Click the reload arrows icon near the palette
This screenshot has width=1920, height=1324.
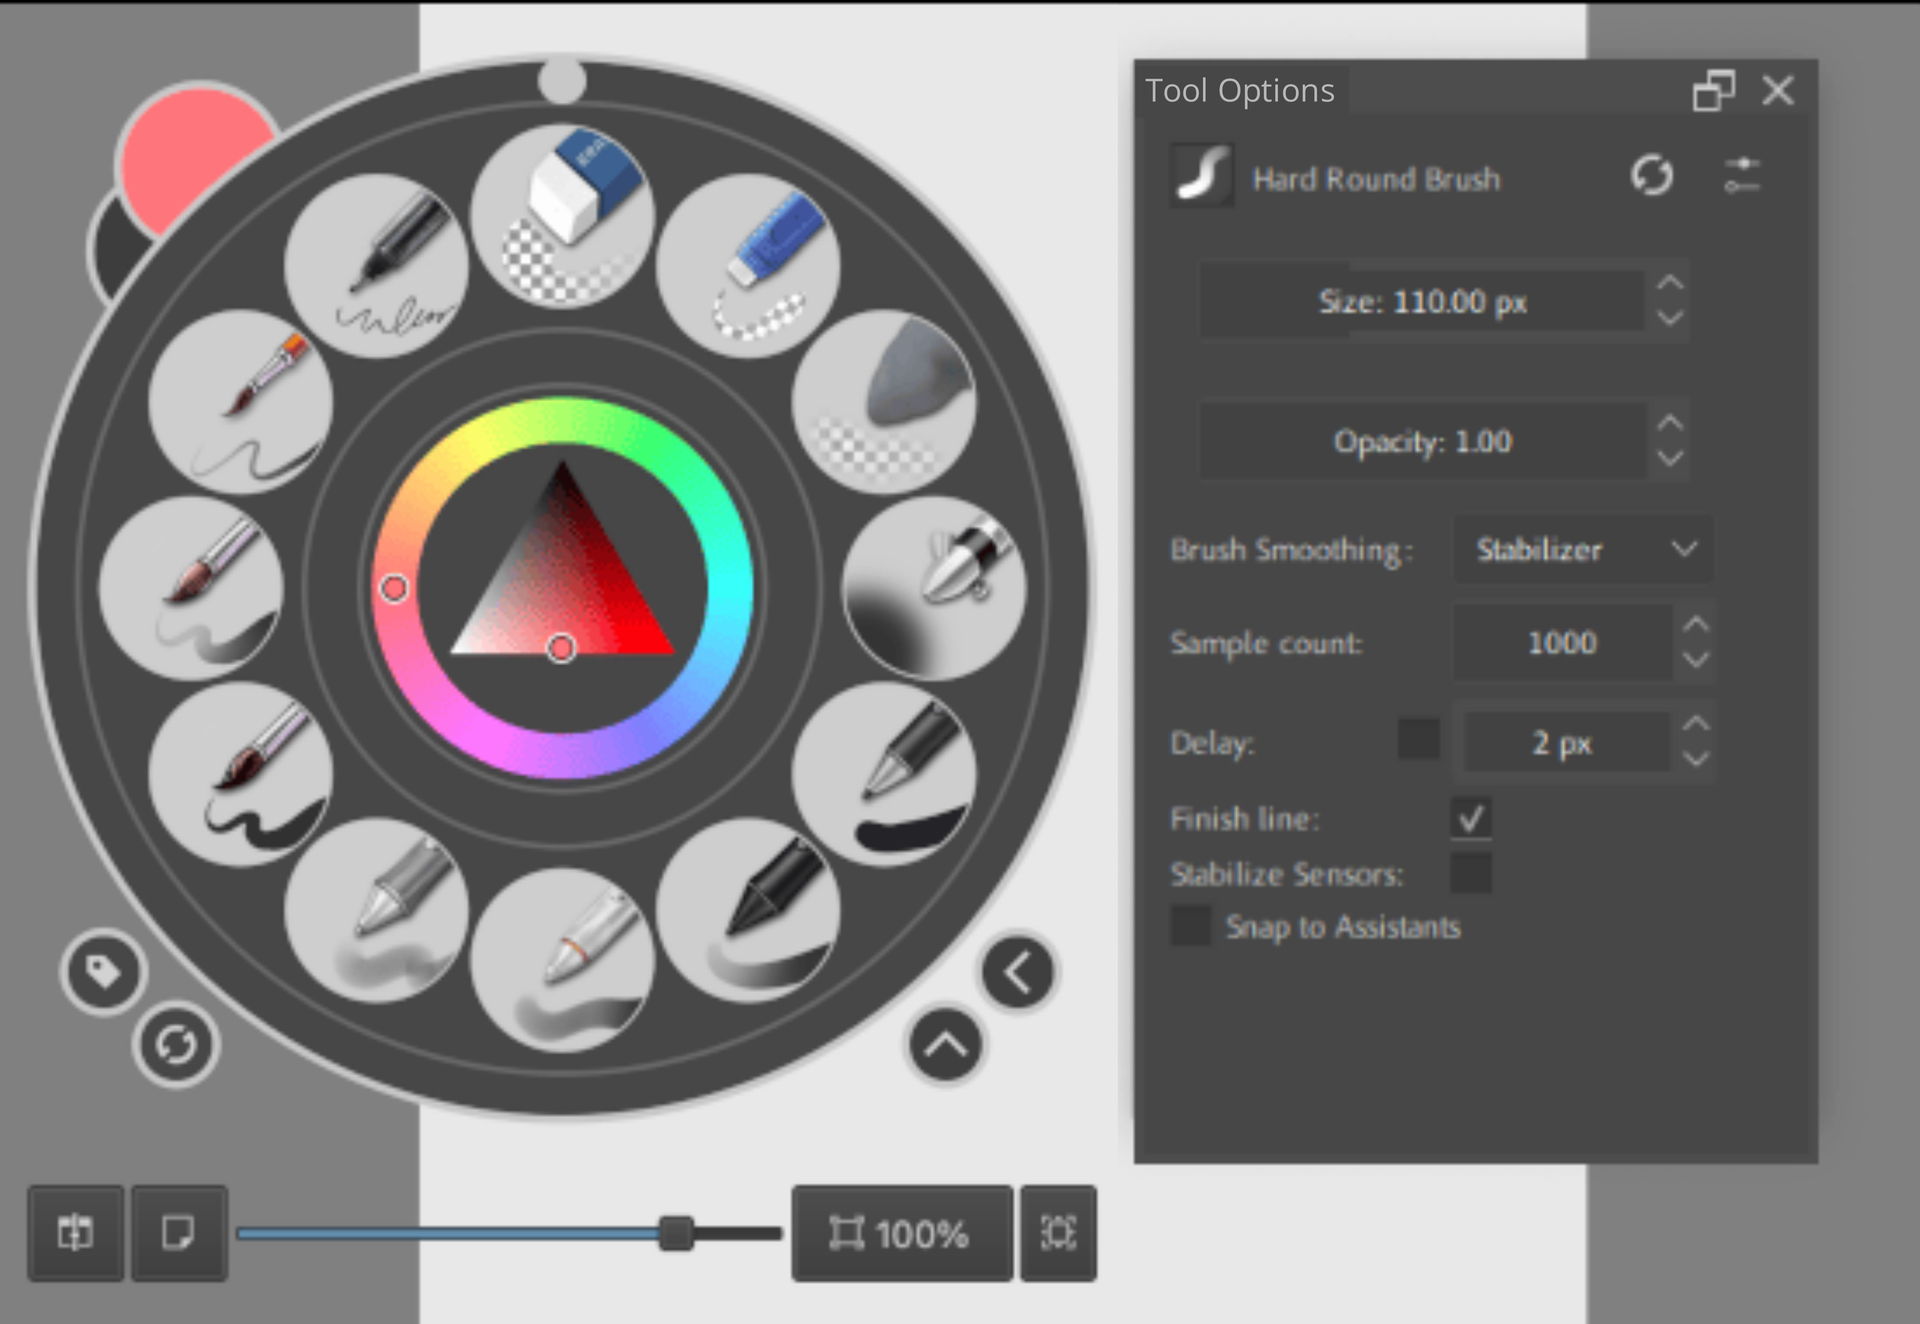click(x=176, y=1045)
